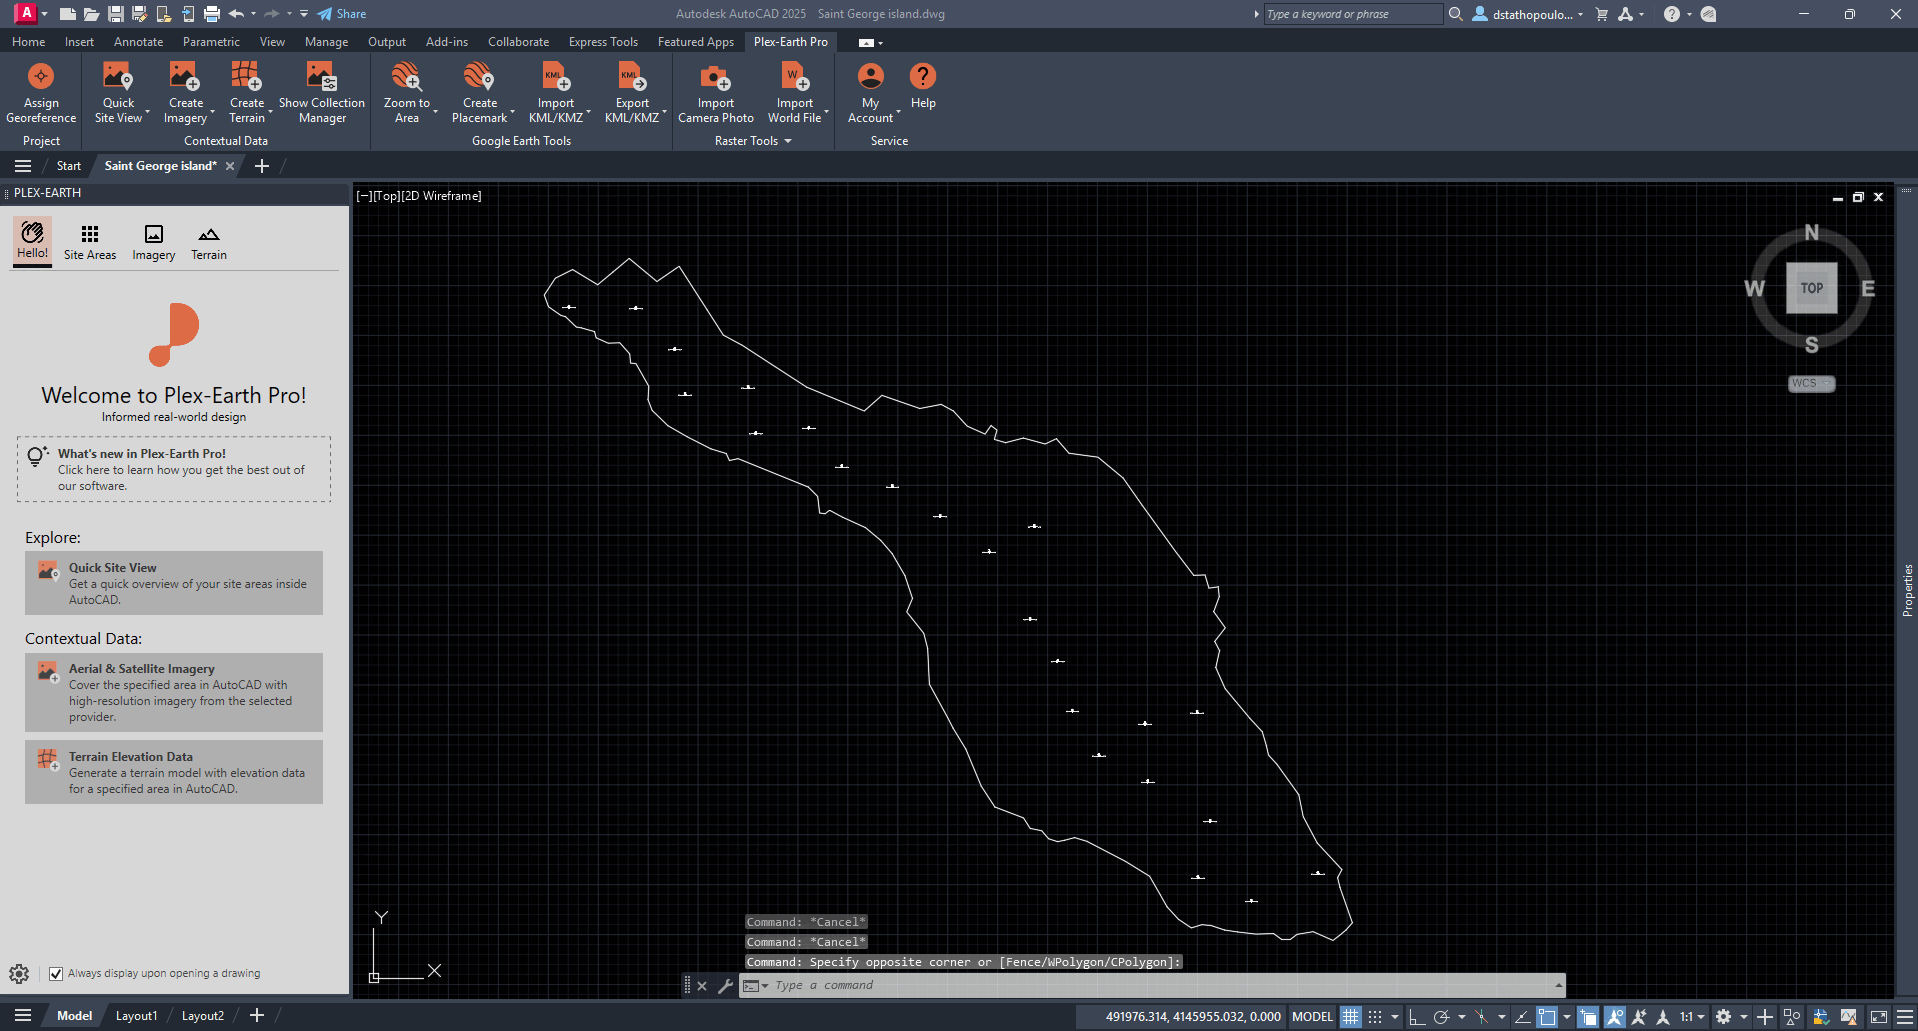
Task: Open the Undo history dropdown arrow
Action: [x=254, y=14]
